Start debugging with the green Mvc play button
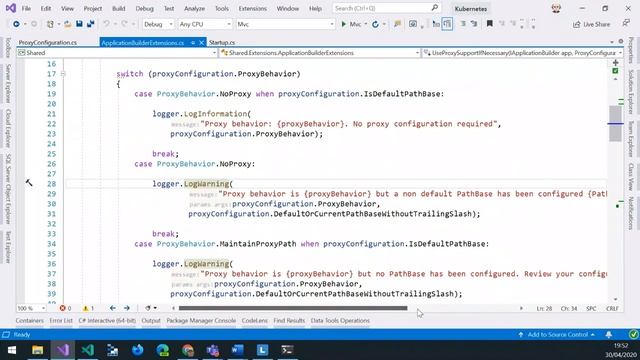 (351, 24)
